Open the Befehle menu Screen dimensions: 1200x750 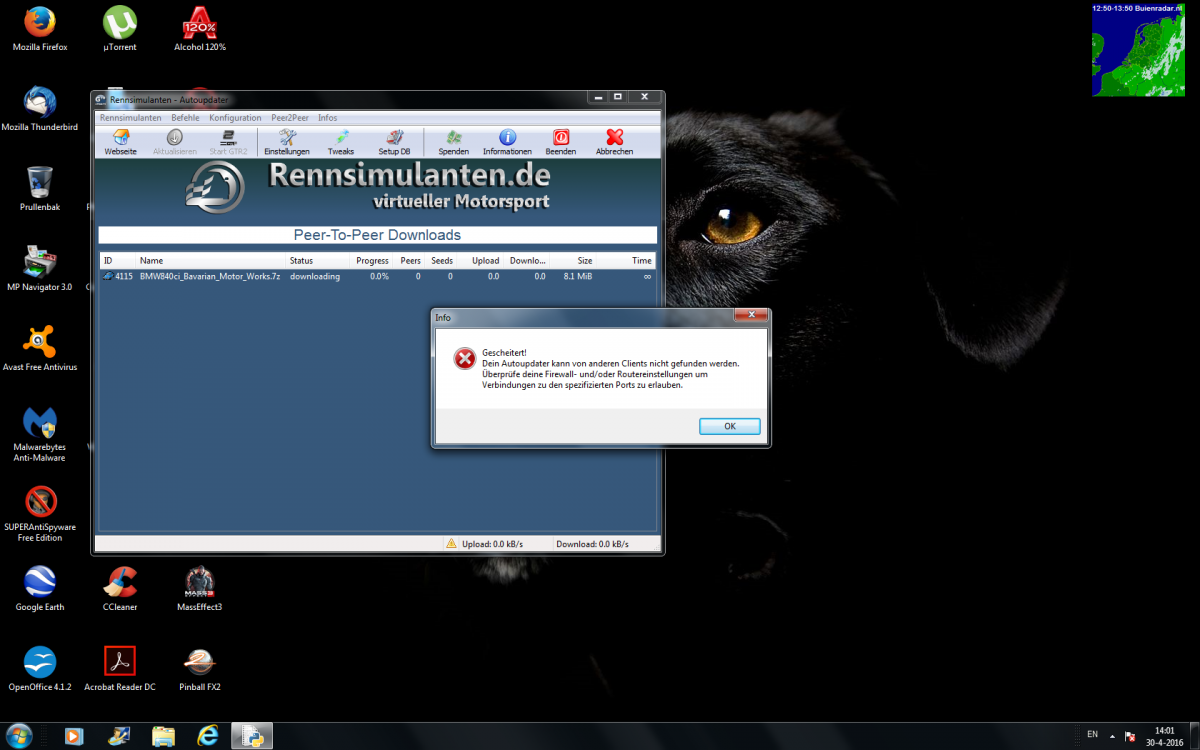pyautogui.click(x=185, y=118)
